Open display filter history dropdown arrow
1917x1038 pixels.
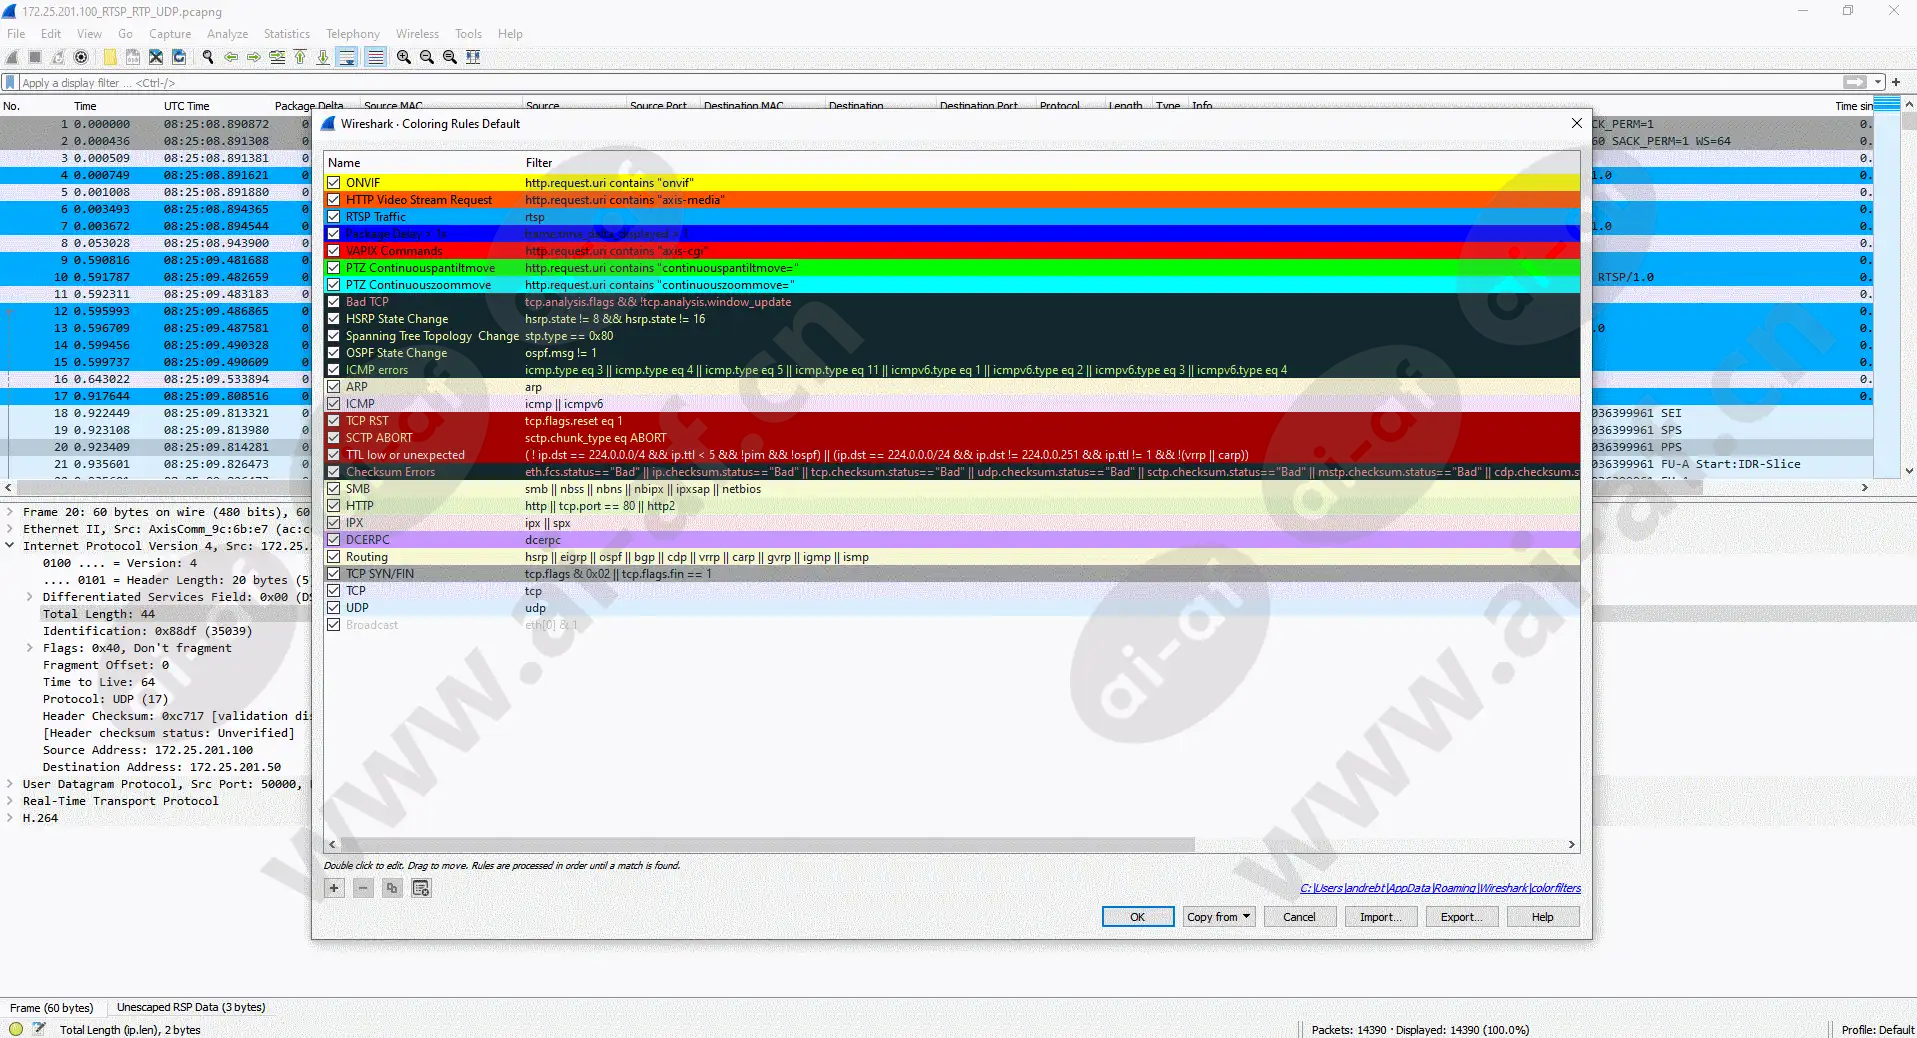(x=1878, y=82)
